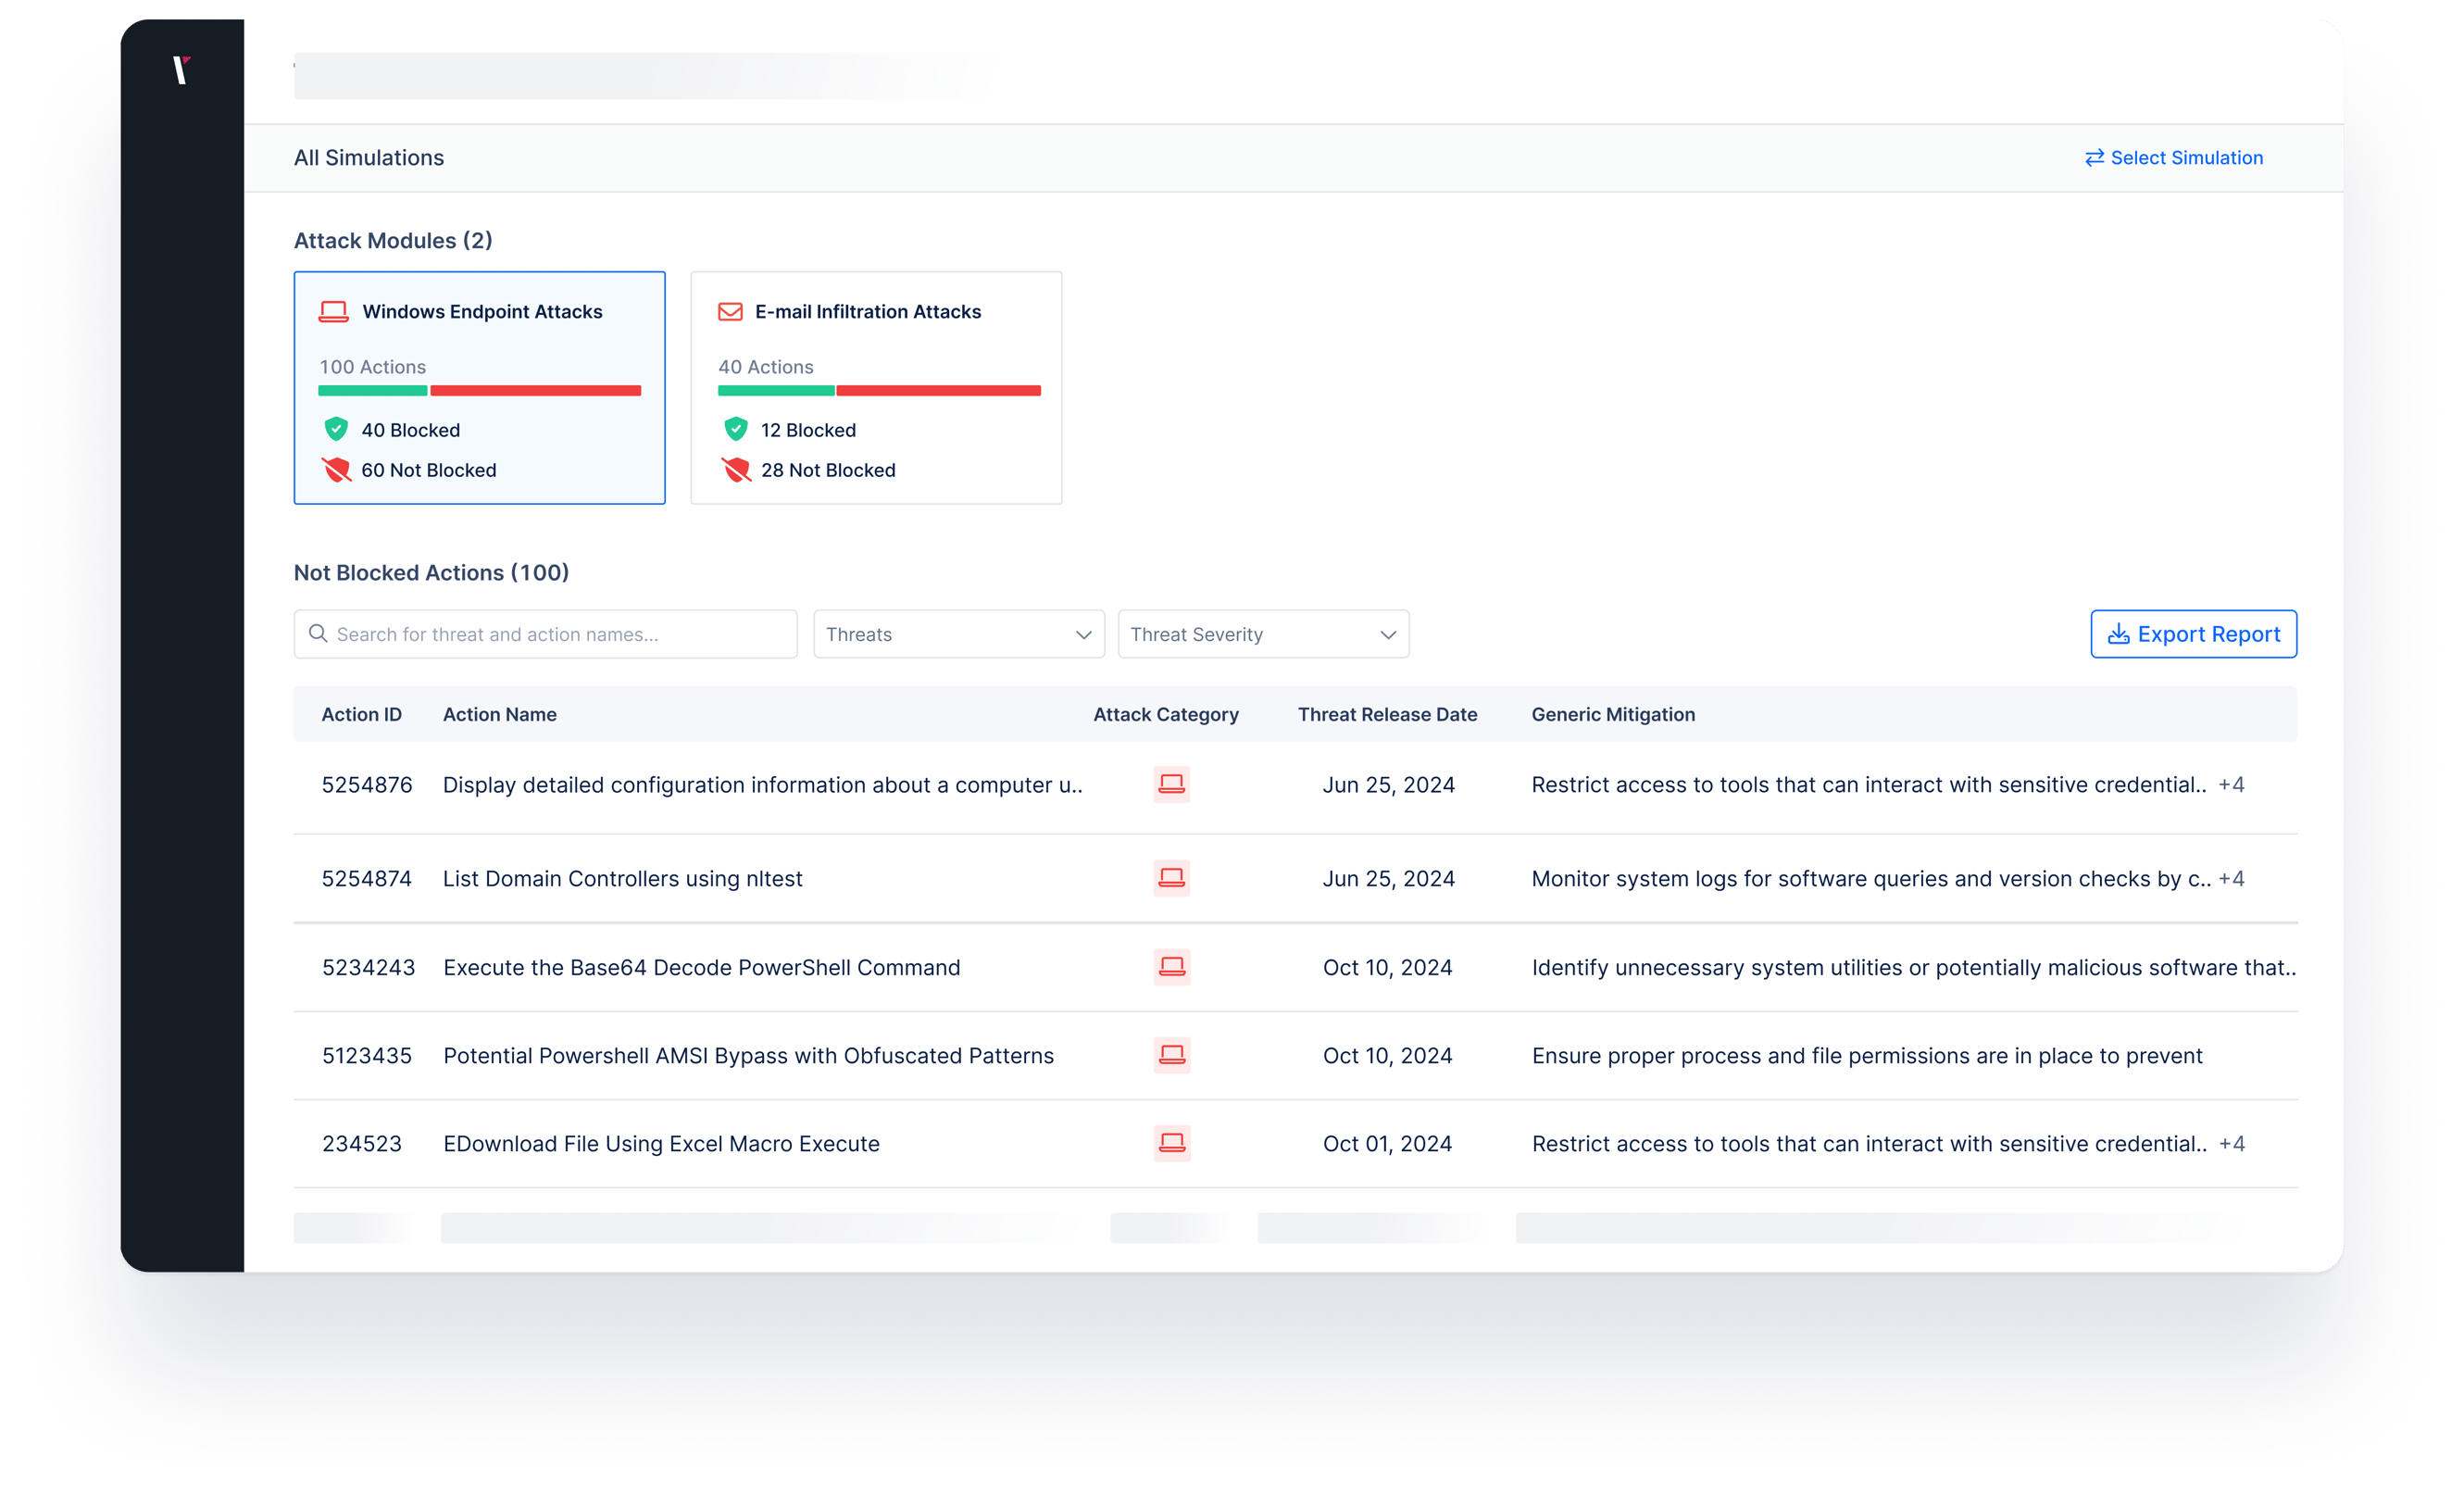Select the E-mail Infiltration Attacks module
Image resolution: width=2464 pixels, height=1493 pixels.
pyautogui.click(x=875, y=388)
